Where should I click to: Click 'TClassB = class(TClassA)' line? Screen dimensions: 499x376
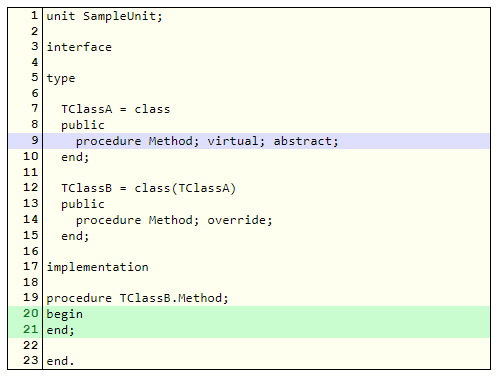point(148,188)
